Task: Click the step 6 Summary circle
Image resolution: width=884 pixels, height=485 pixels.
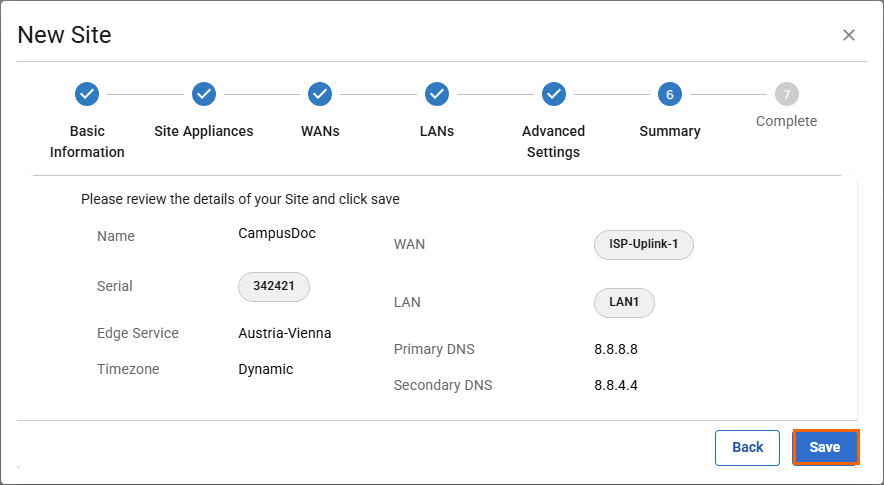Action: [x=670, y=94]
